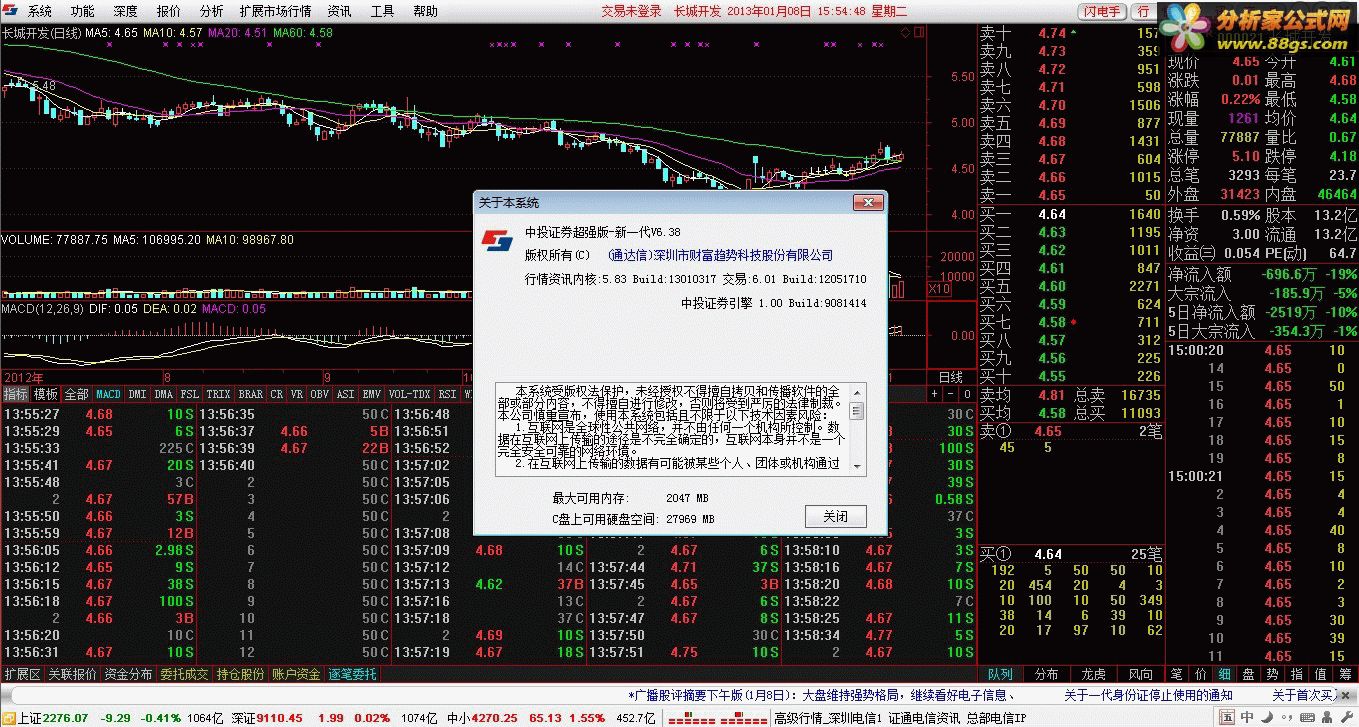Click the 日线 period label under the chart
The image size is (1359, 727).
pos(950,378)
